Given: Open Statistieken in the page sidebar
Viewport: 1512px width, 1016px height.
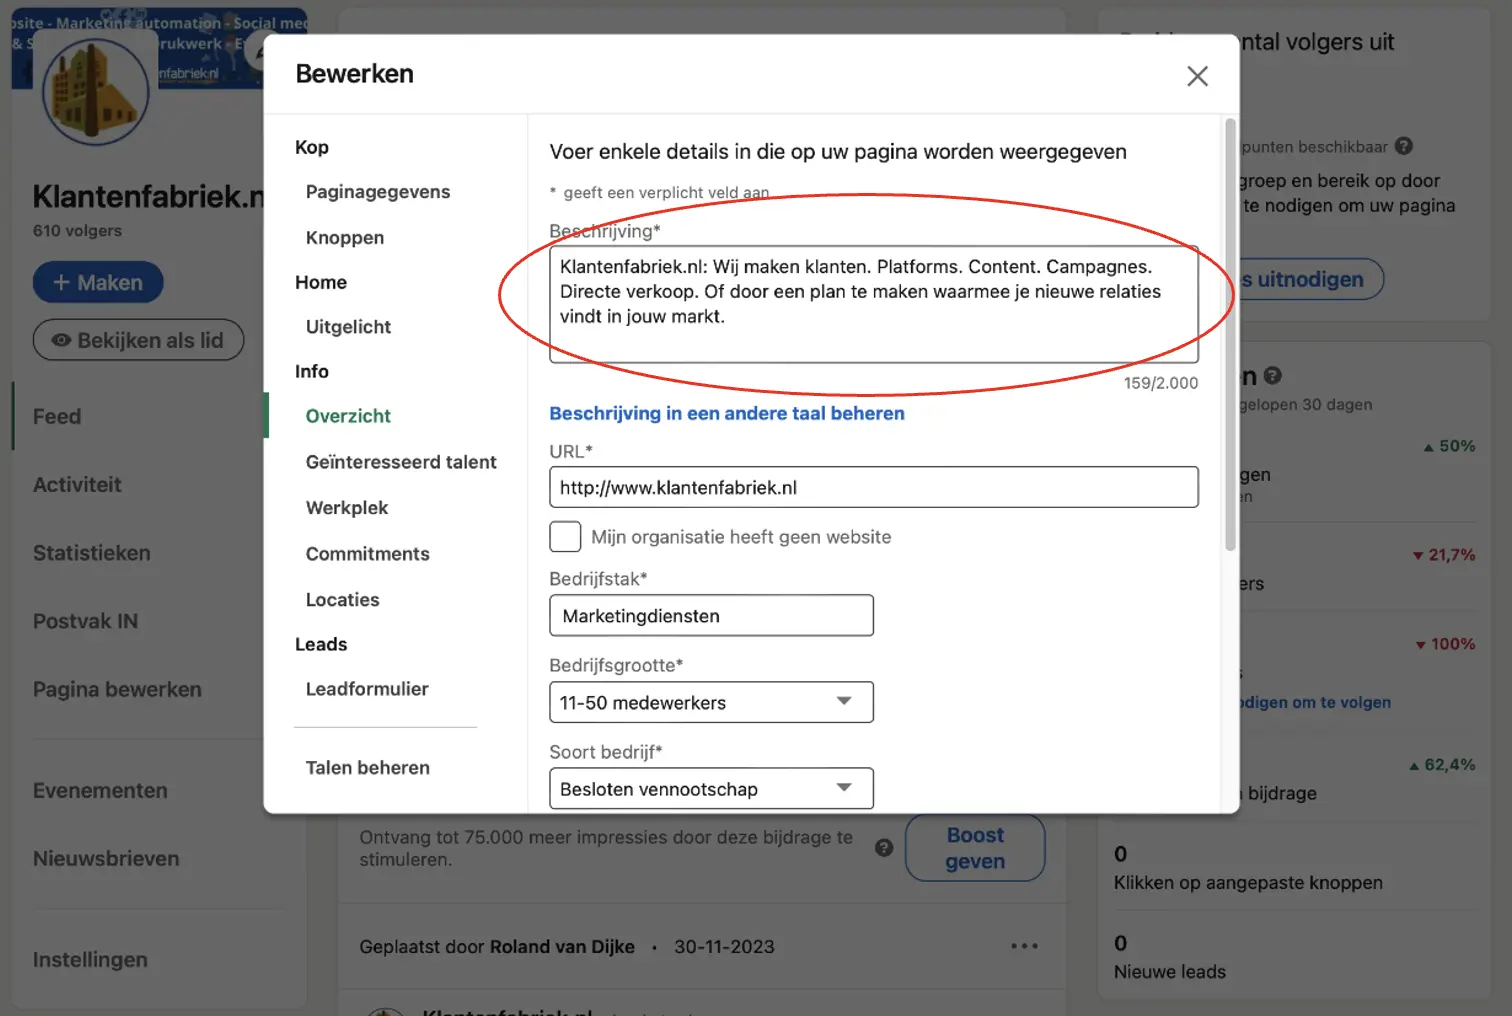Looking at the screenshot, I should click(92, 553).
